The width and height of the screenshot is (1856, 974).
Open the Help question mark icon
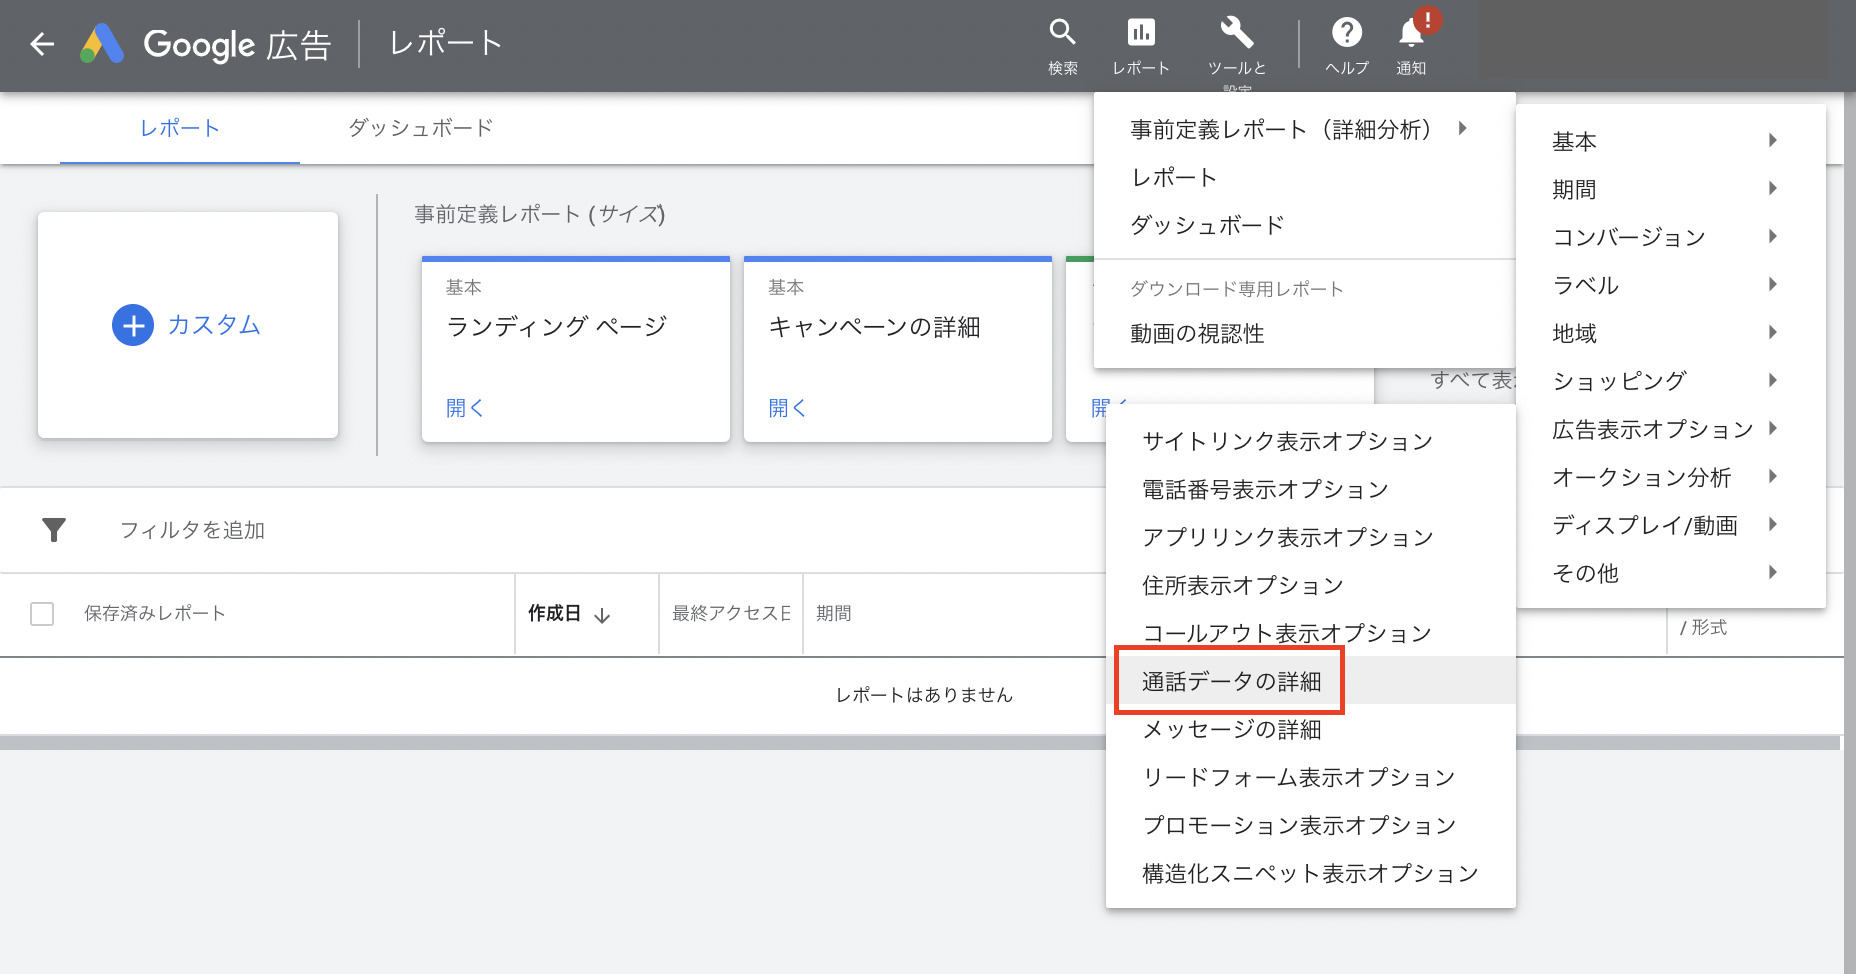pos(1346,34)
